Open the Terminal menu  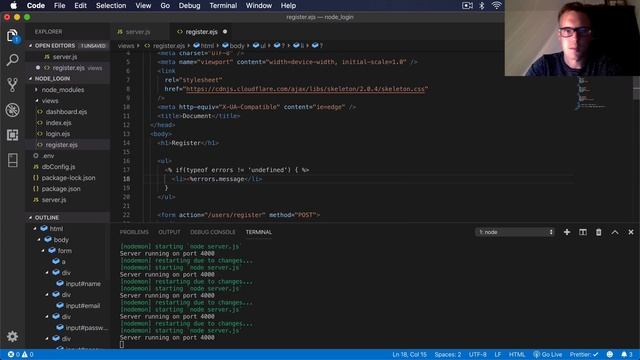[223, 5]
